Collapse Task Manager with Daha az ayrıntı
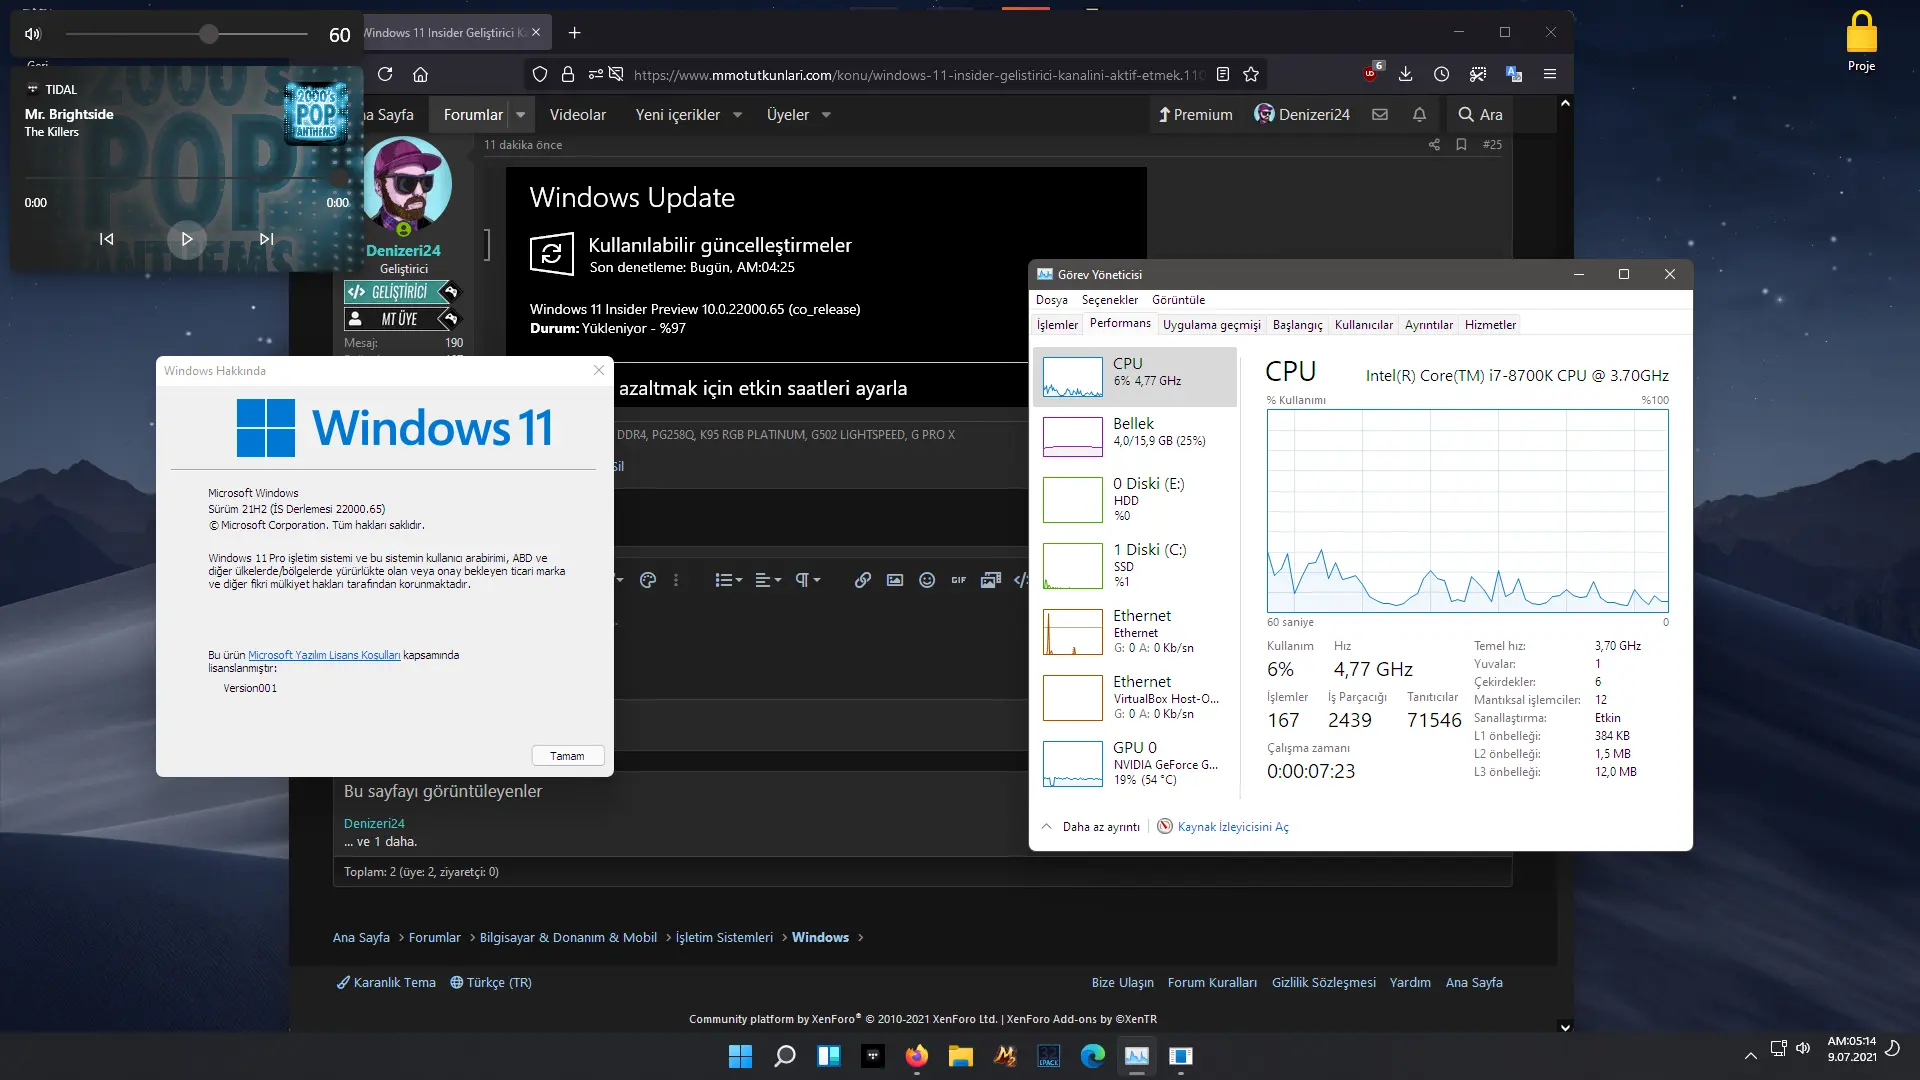Viewport: 1920px width, 1080px height. pyautogui.click(x=1091, y=827)
